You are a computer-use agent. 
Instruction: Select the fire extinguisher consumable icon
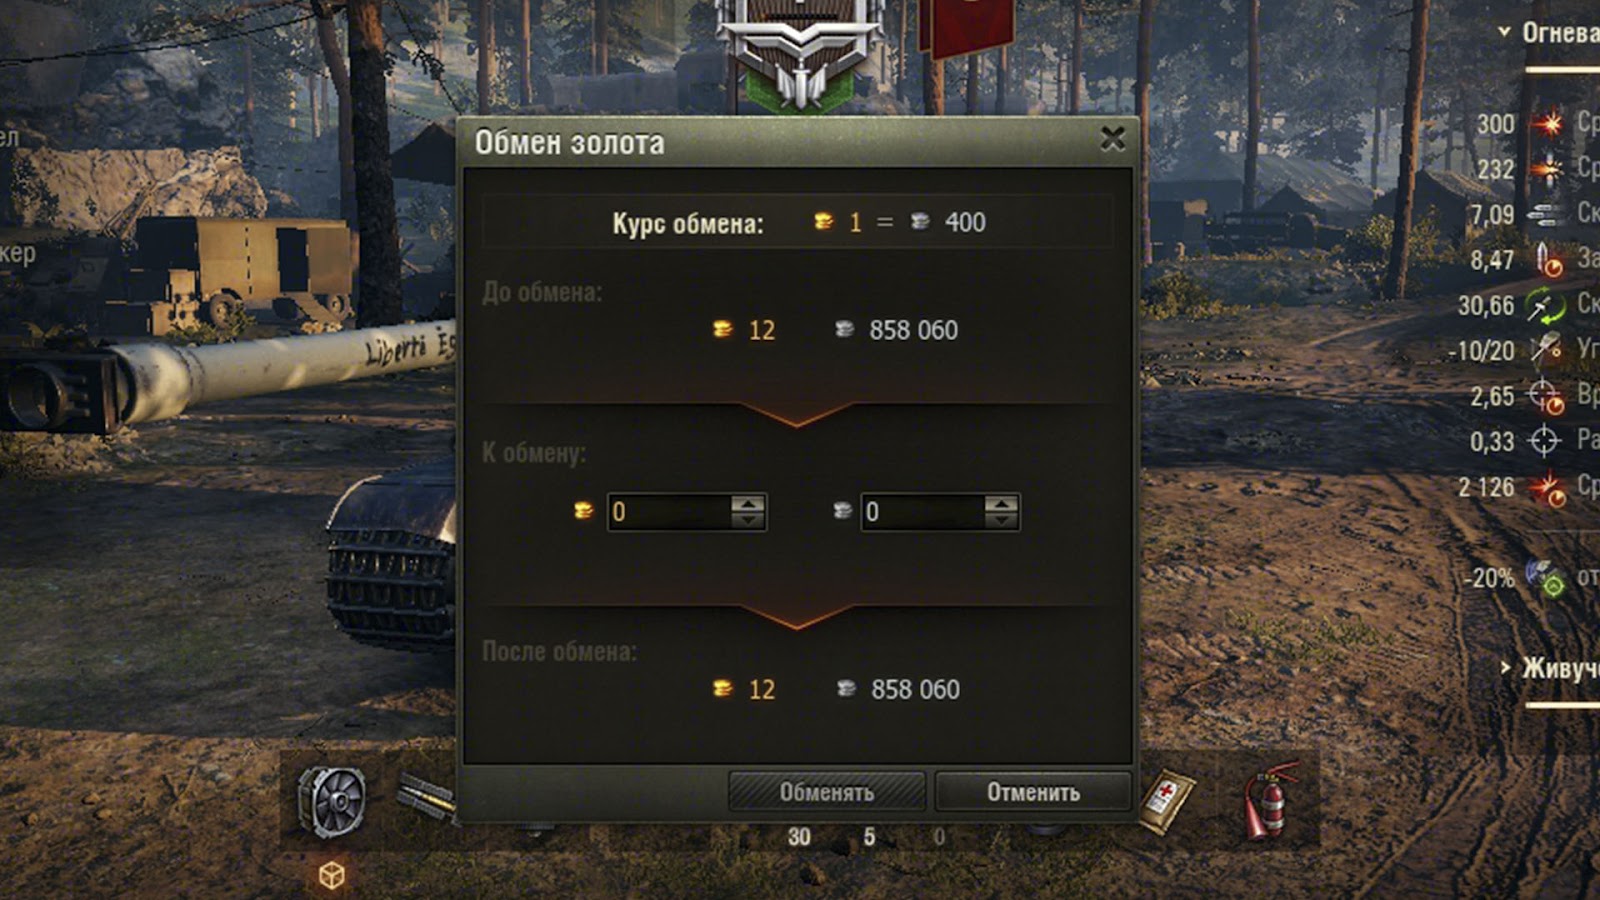(1270, 801)
